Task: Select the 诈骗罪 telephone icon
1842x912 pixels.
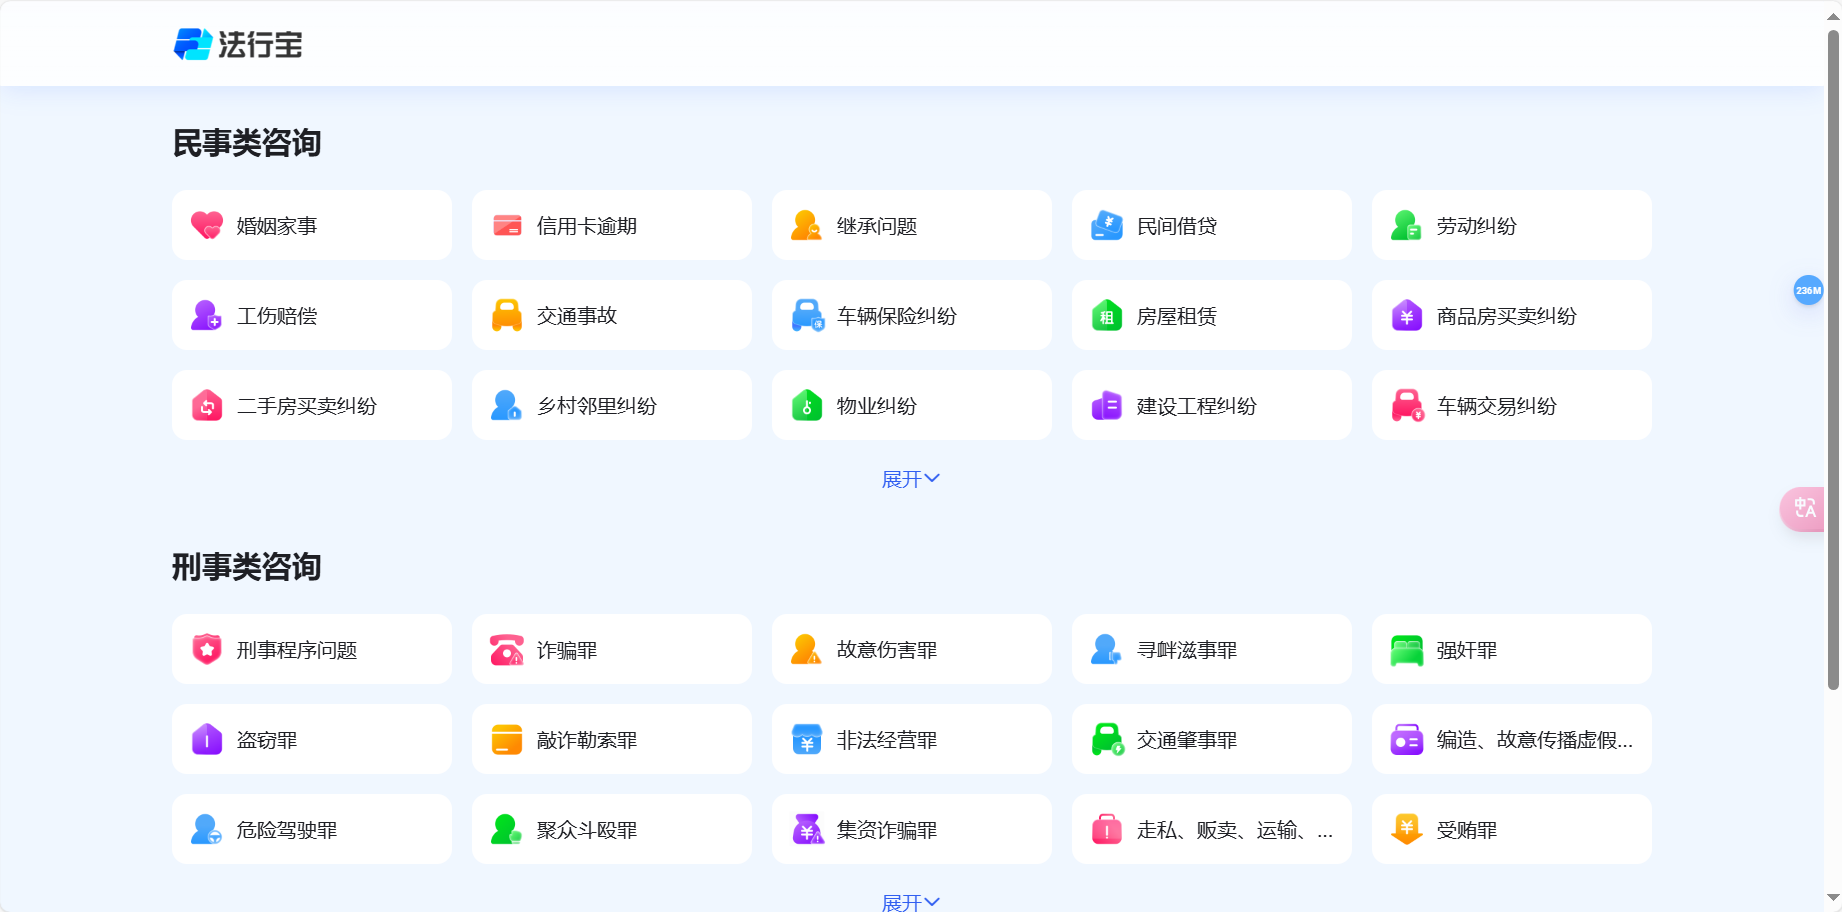Action: pyautogui.click(x=506, y=649)
